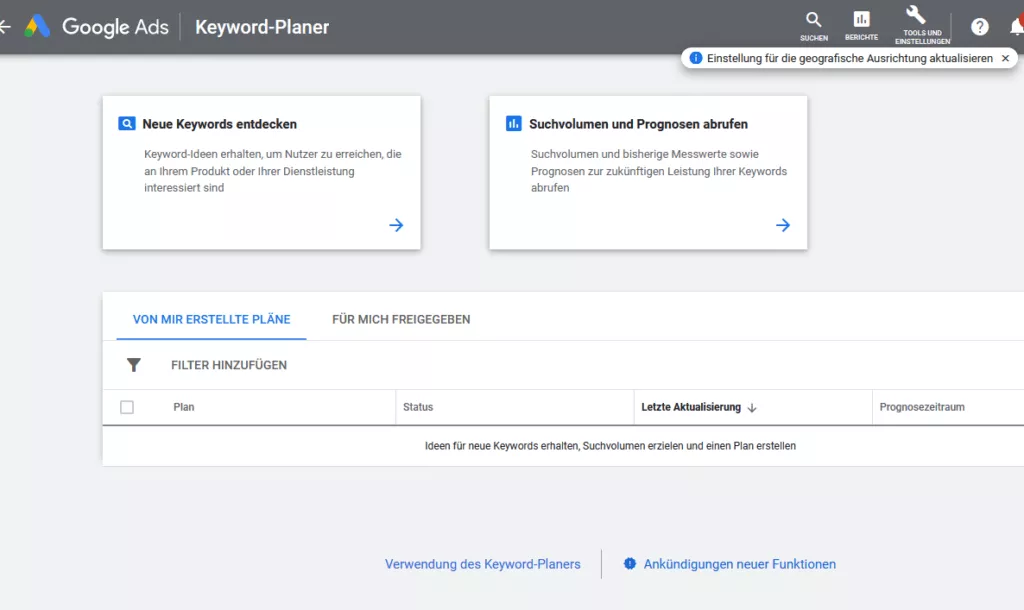Image resolution: width=1024 pixels, height=610 pixels.
Task: Switch to Für mich freigegeben tab
Action: [401, 319]
